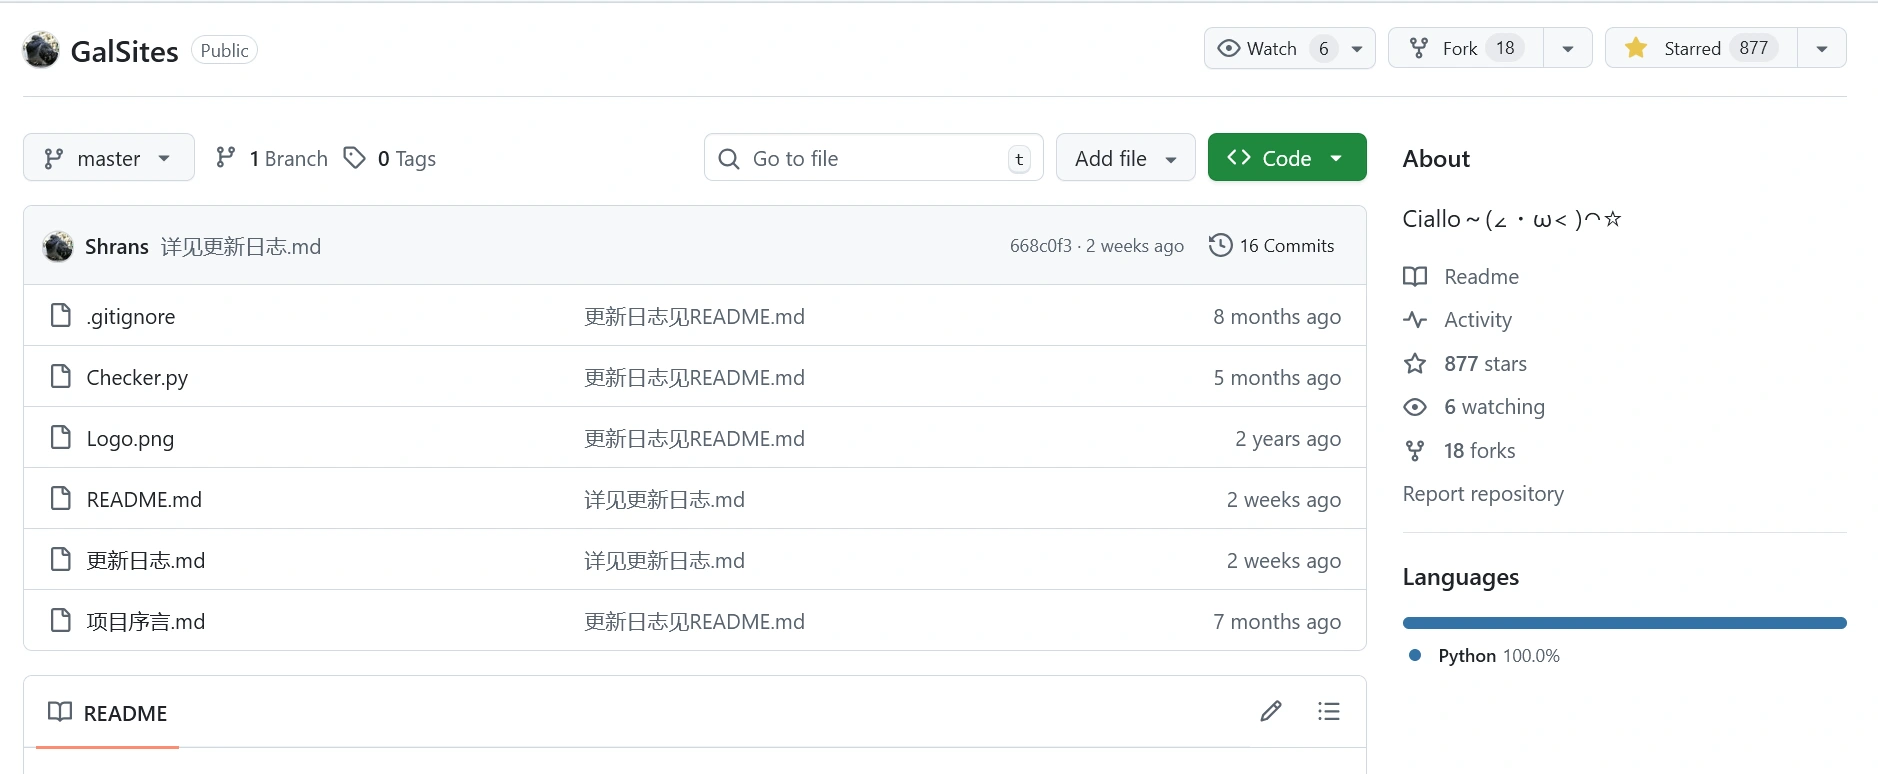
Task: Click the pencil edit README icon
Action: pos(1270,711)
